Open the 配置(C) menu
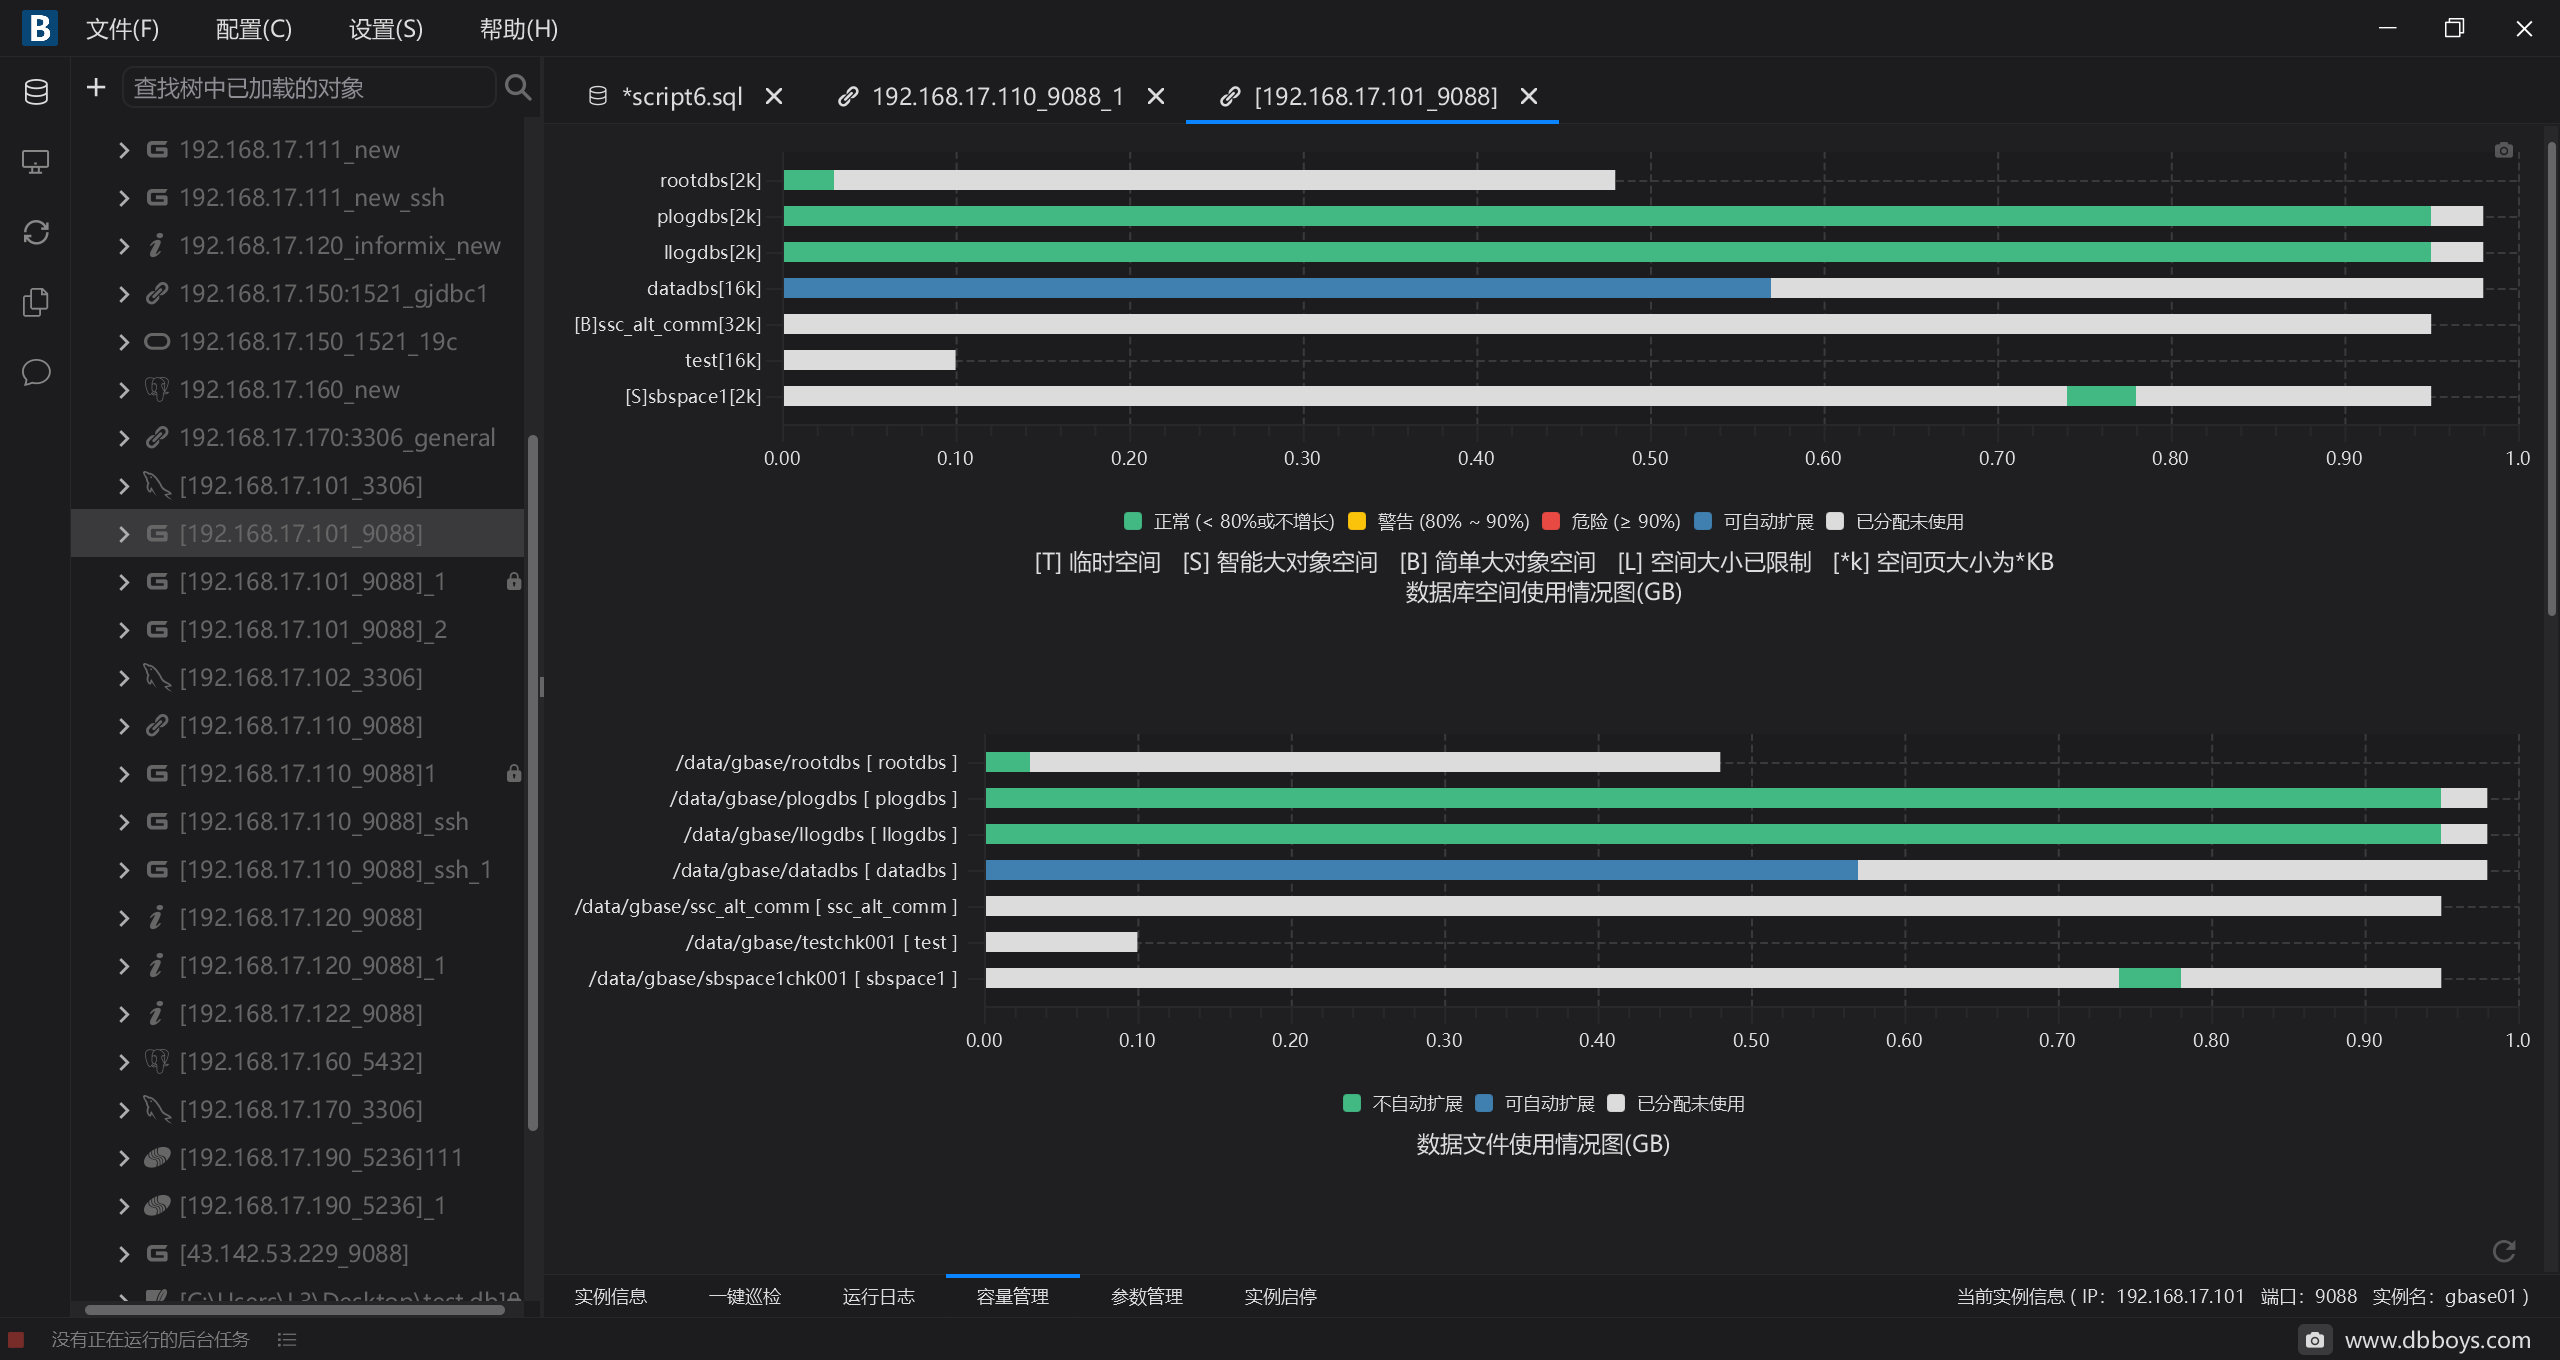The height and width of the screenshot is (1360, 2560). pos(254,29)
